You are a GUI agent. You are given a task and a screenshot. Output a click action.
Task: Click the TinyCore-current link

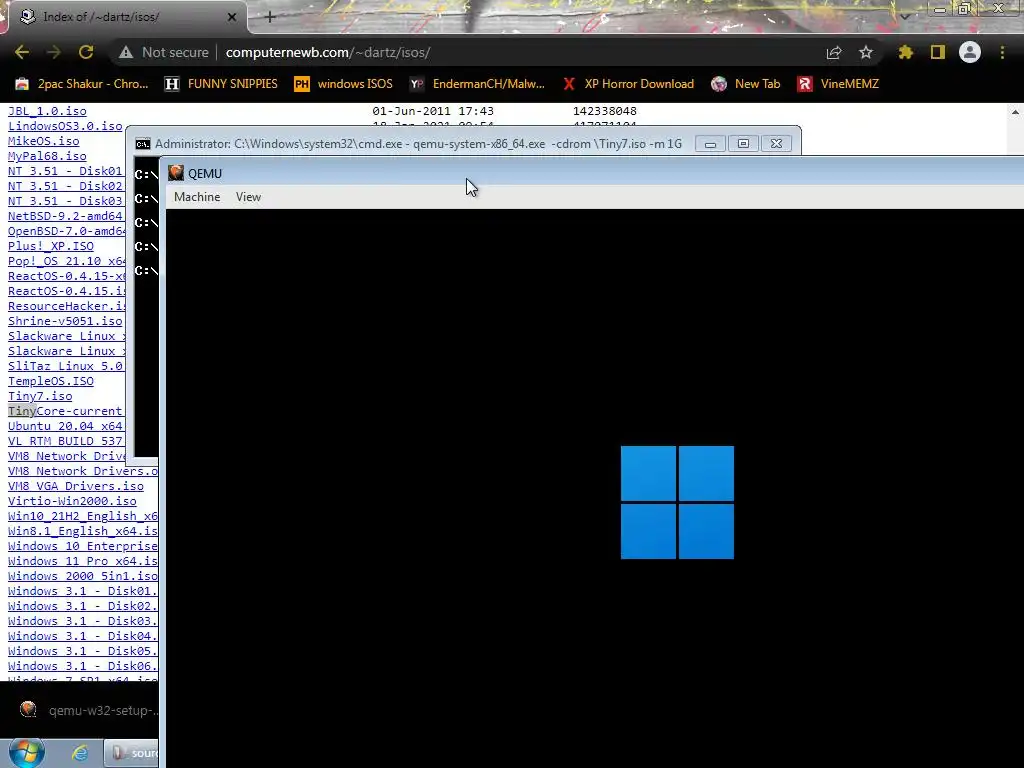65,411
